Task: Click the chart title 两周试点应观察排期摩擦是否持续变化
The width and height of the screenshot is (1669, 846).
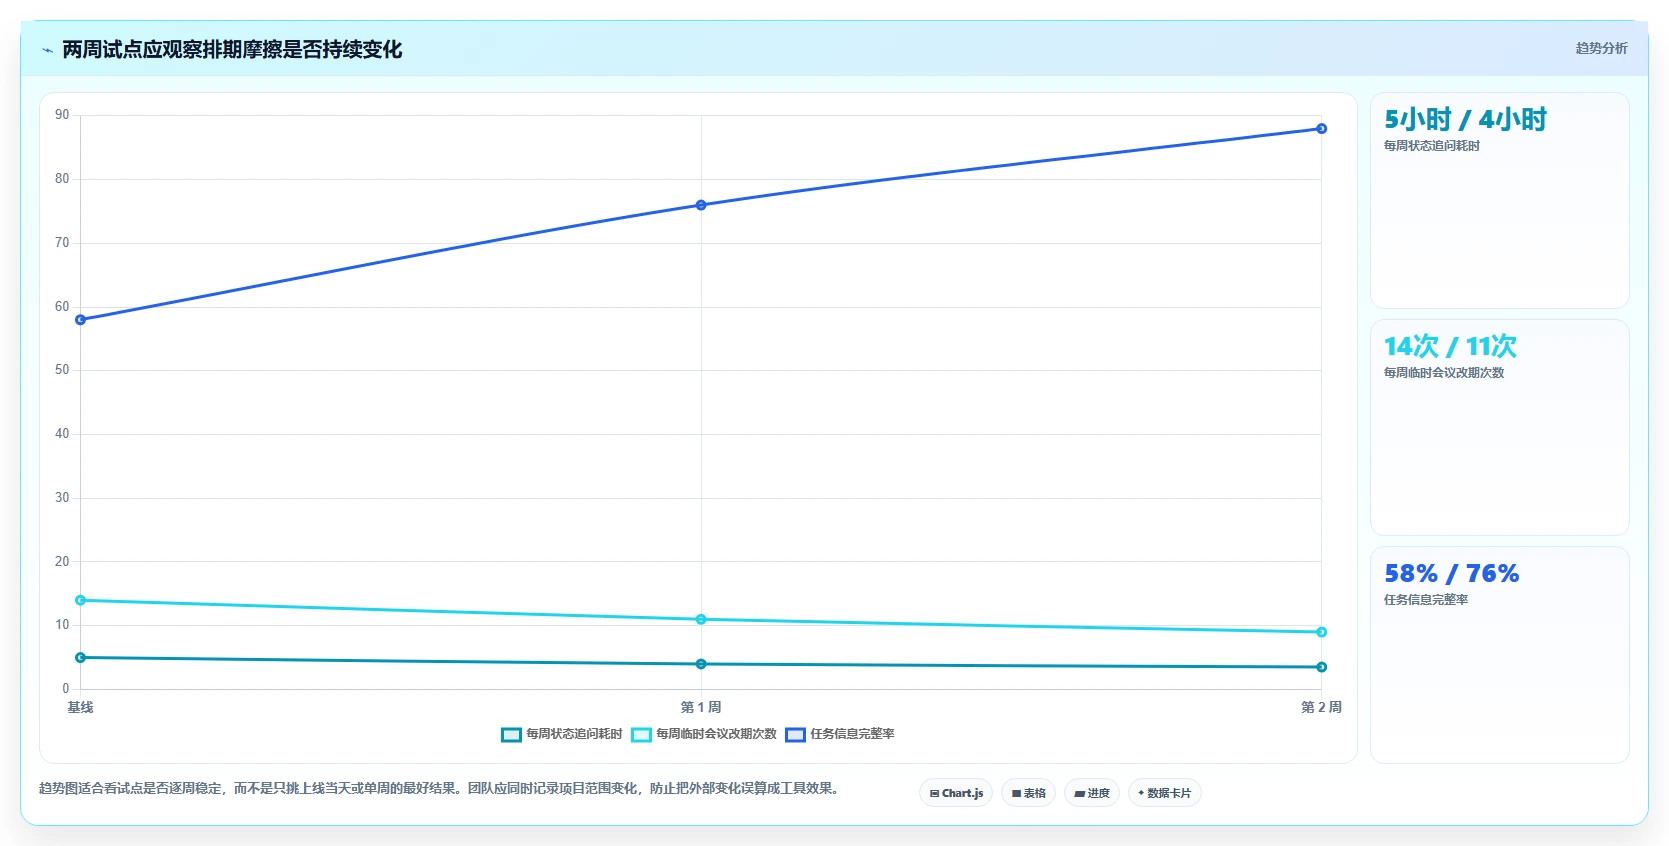Action: coord(232,50)
